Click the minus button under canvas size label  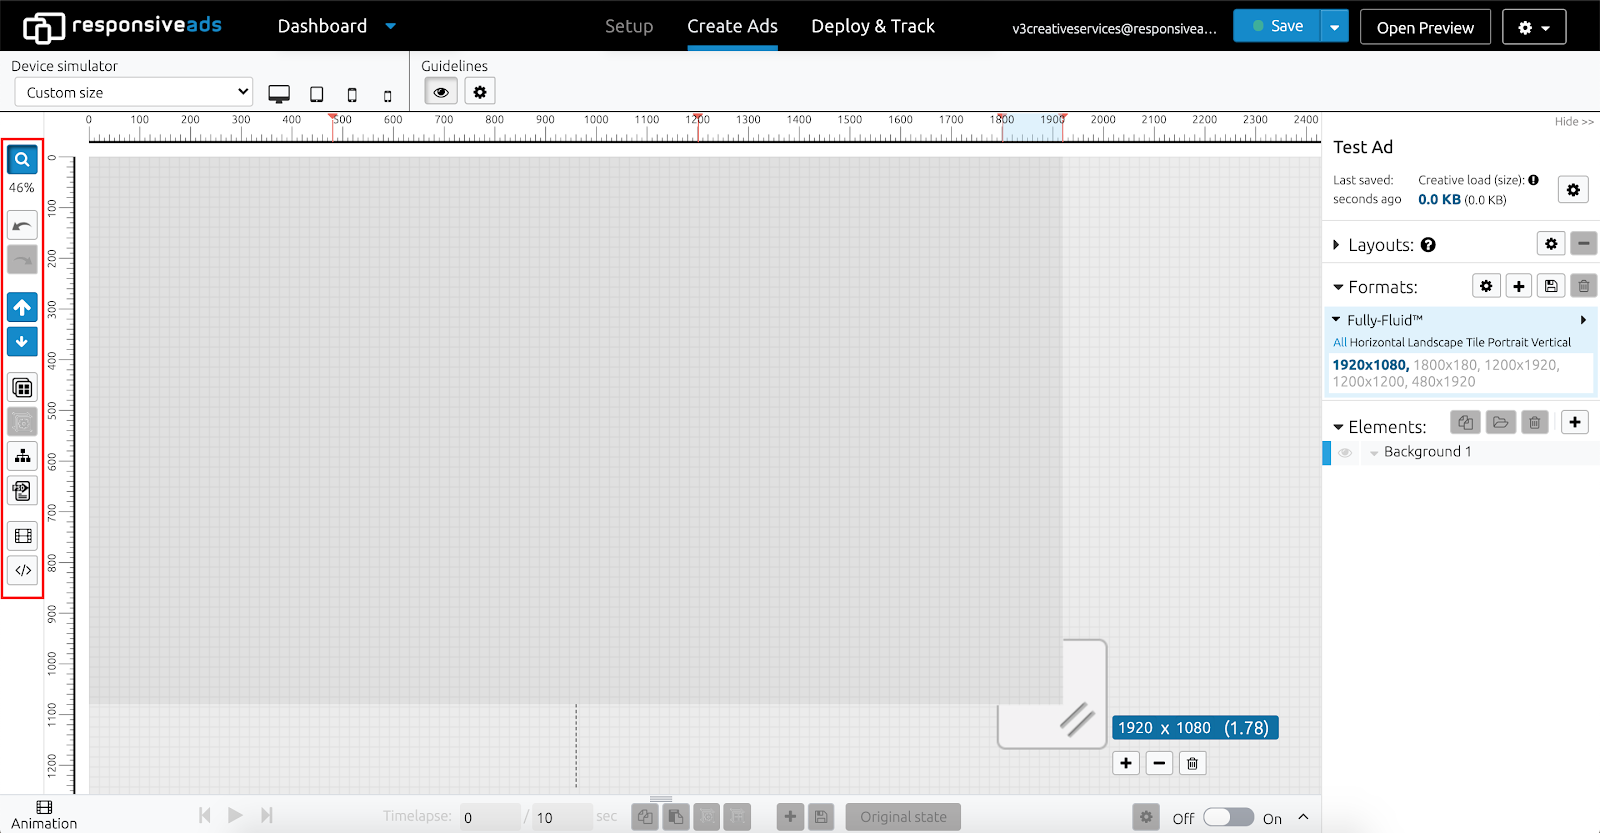pos(1159,763)
